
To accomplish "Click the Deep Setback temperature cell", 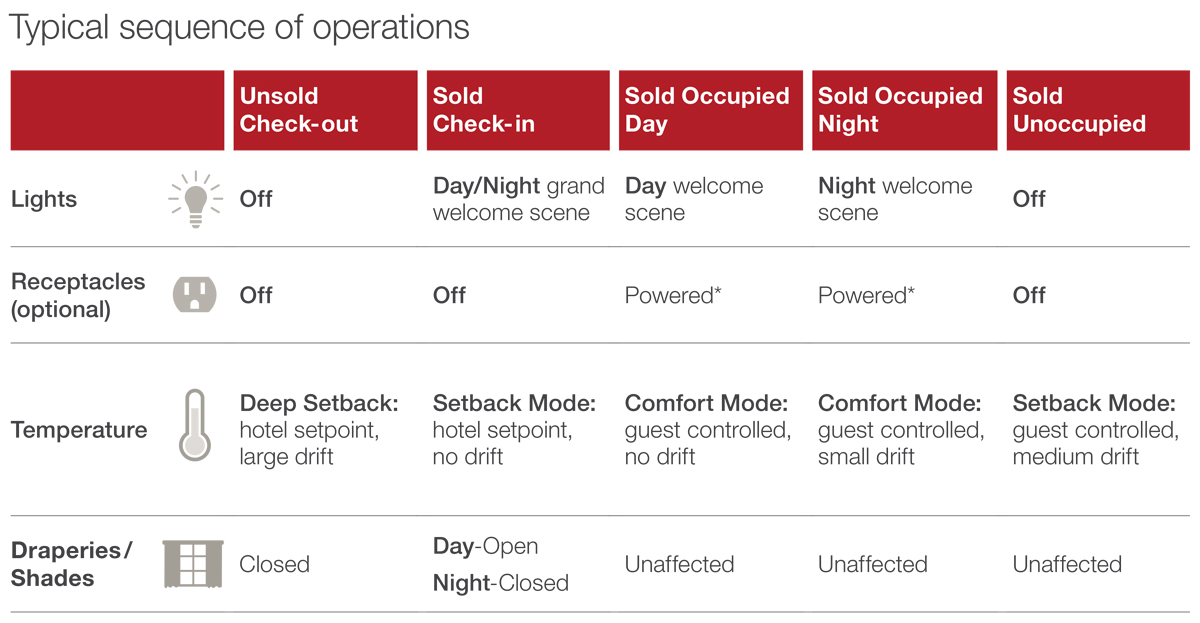I will pos(319,430).
